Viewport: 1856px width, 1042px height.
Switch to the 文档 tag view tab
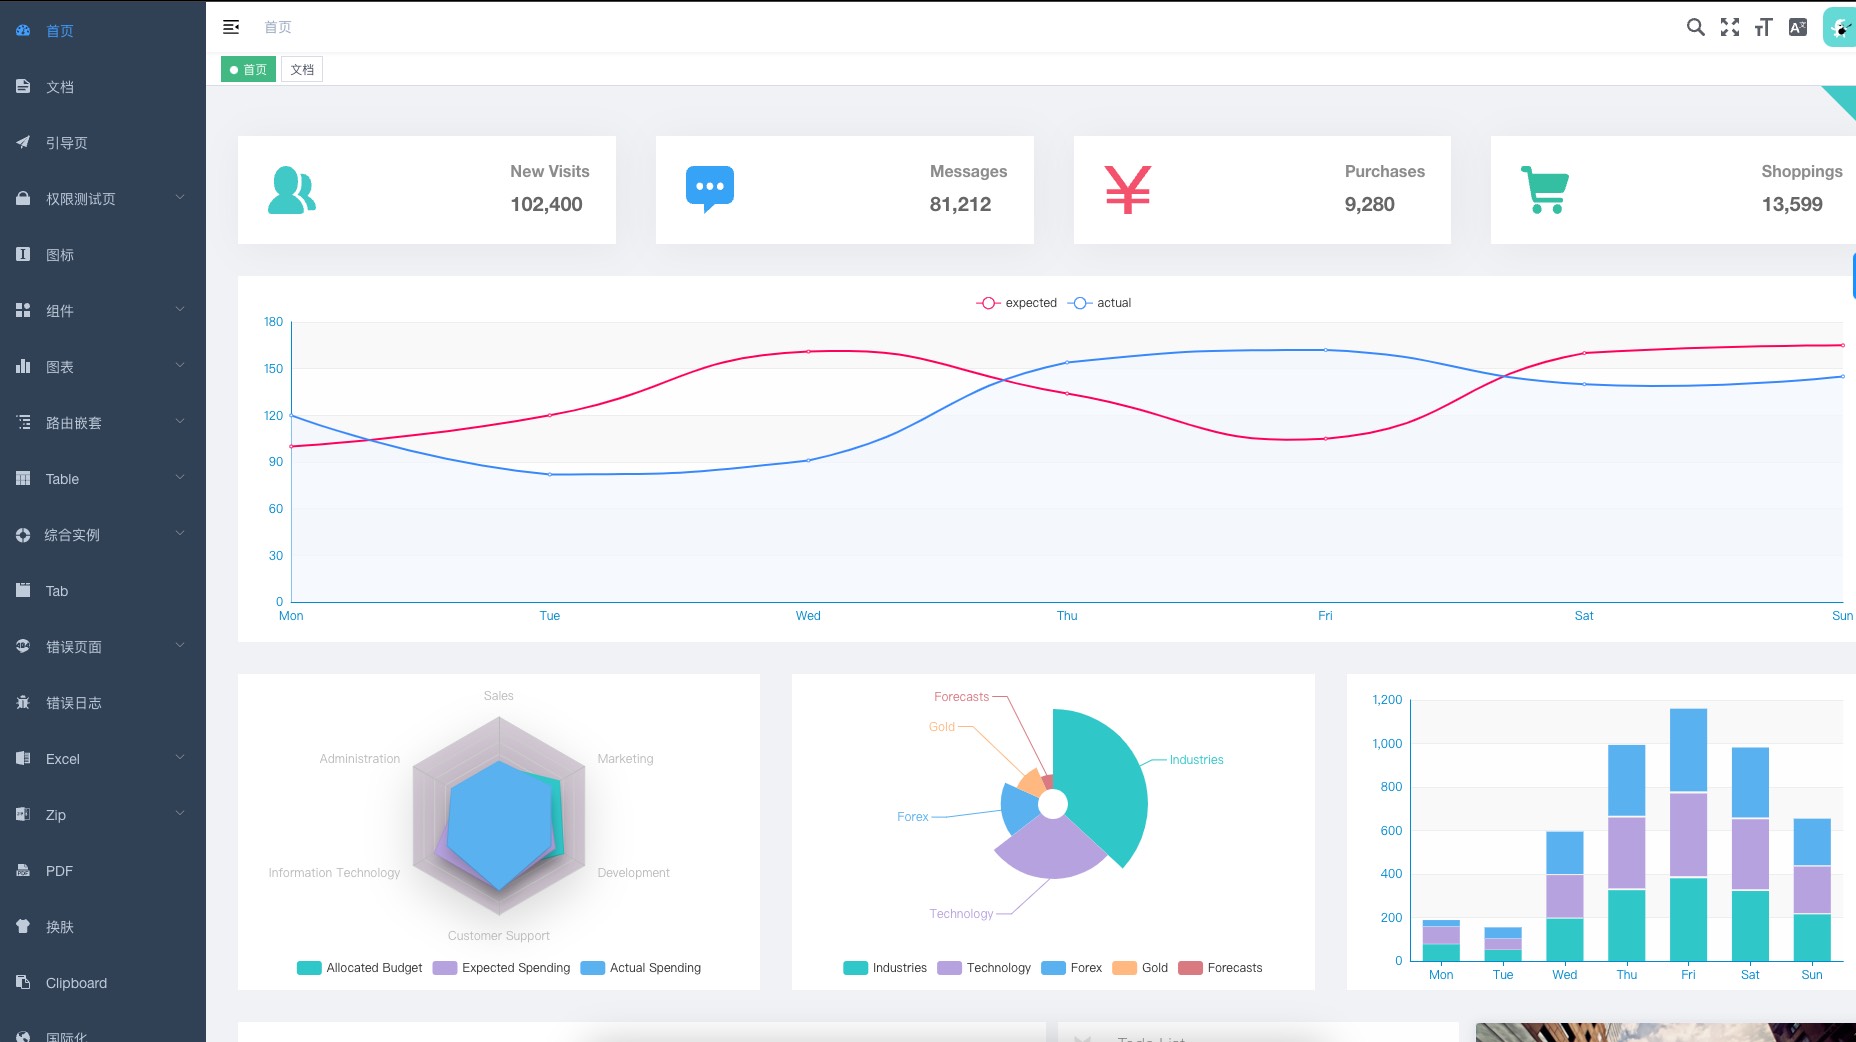coord(302,69)
